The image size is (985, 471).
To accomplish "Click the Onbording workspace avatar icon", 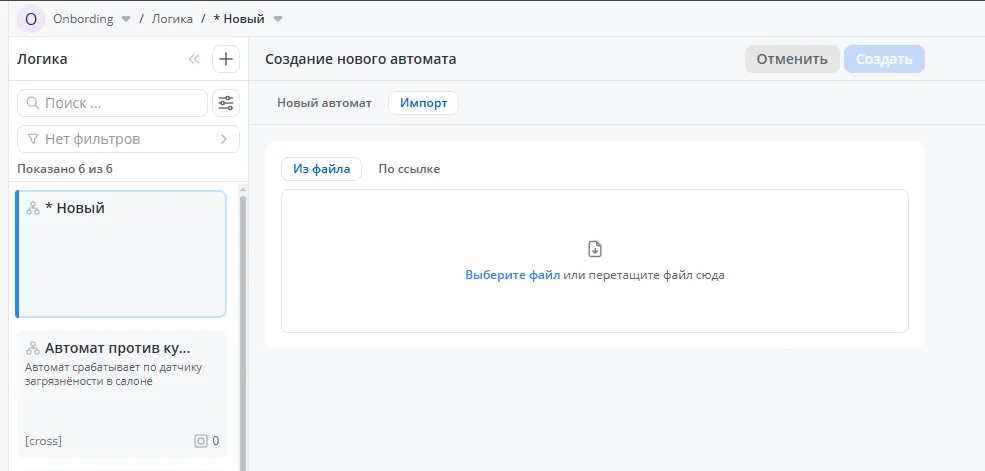I will [31, 19].
